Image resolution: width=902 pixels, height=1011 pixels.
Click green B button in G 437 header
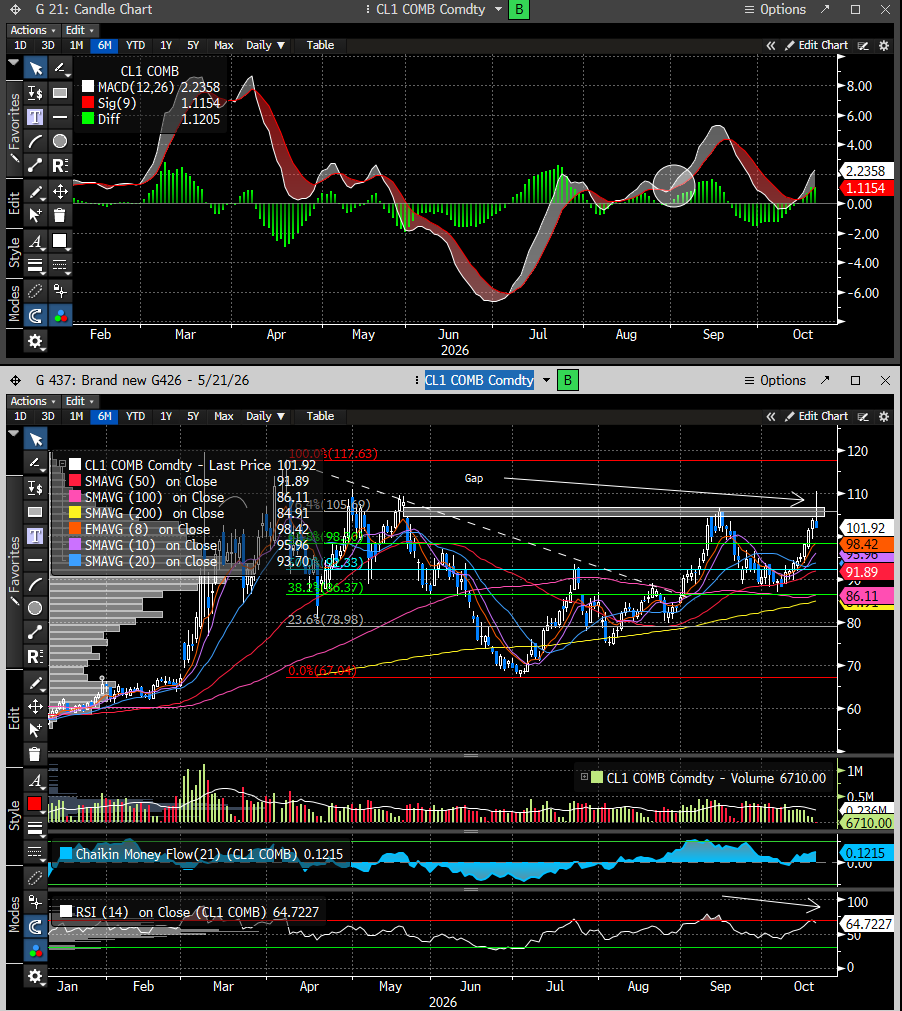[x=568, y=380]
